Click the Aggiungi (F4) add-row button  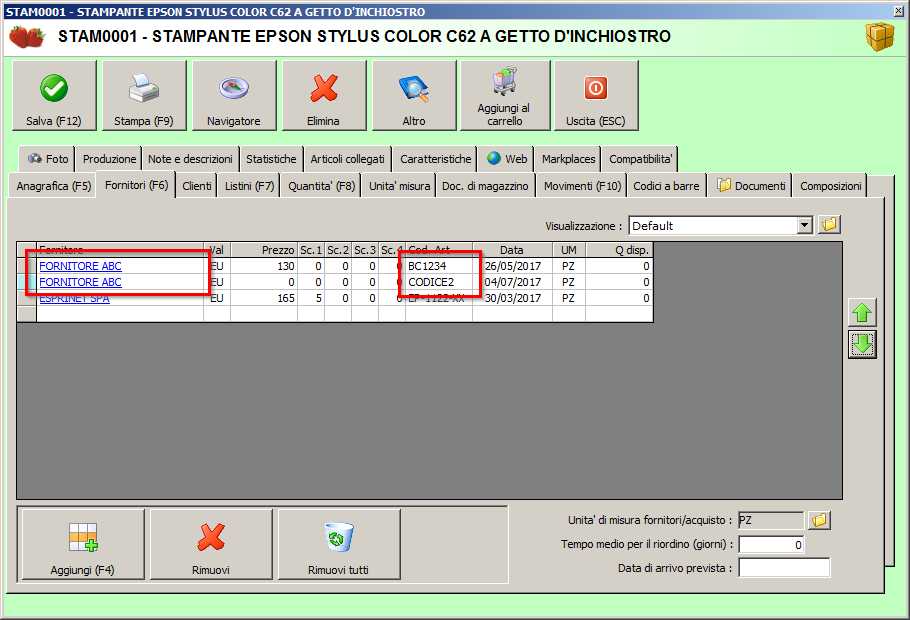[x=82, y=544]
